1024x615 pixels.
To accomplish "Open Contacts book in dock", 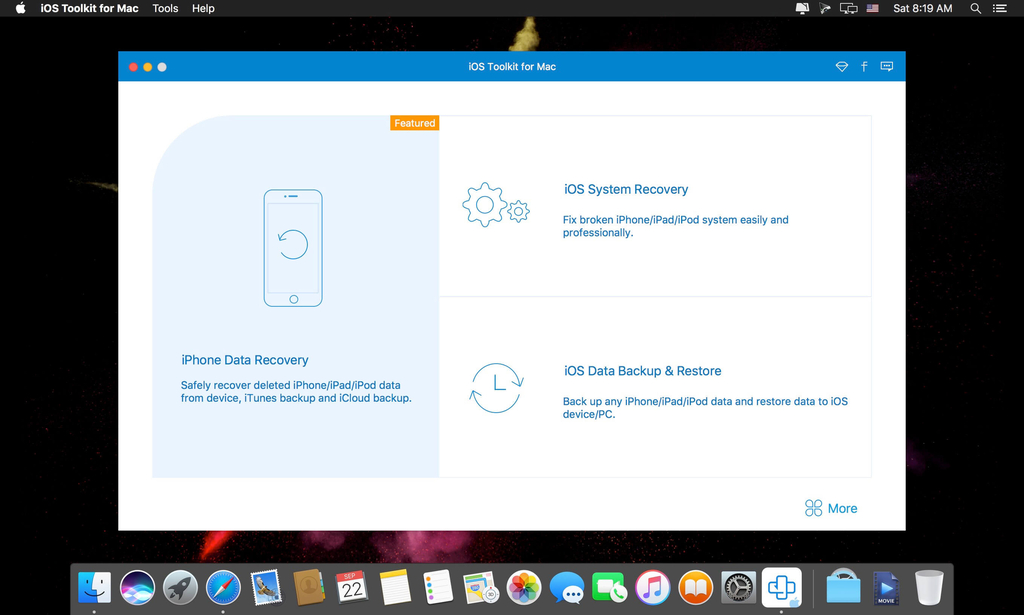I will (310, 588).
